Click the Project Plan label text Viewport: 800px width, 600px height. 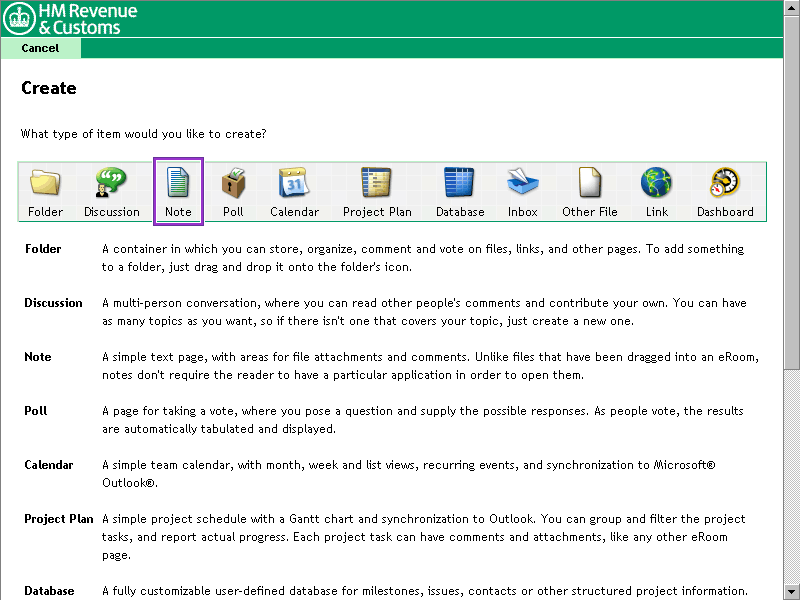click(x=377, y=212)
